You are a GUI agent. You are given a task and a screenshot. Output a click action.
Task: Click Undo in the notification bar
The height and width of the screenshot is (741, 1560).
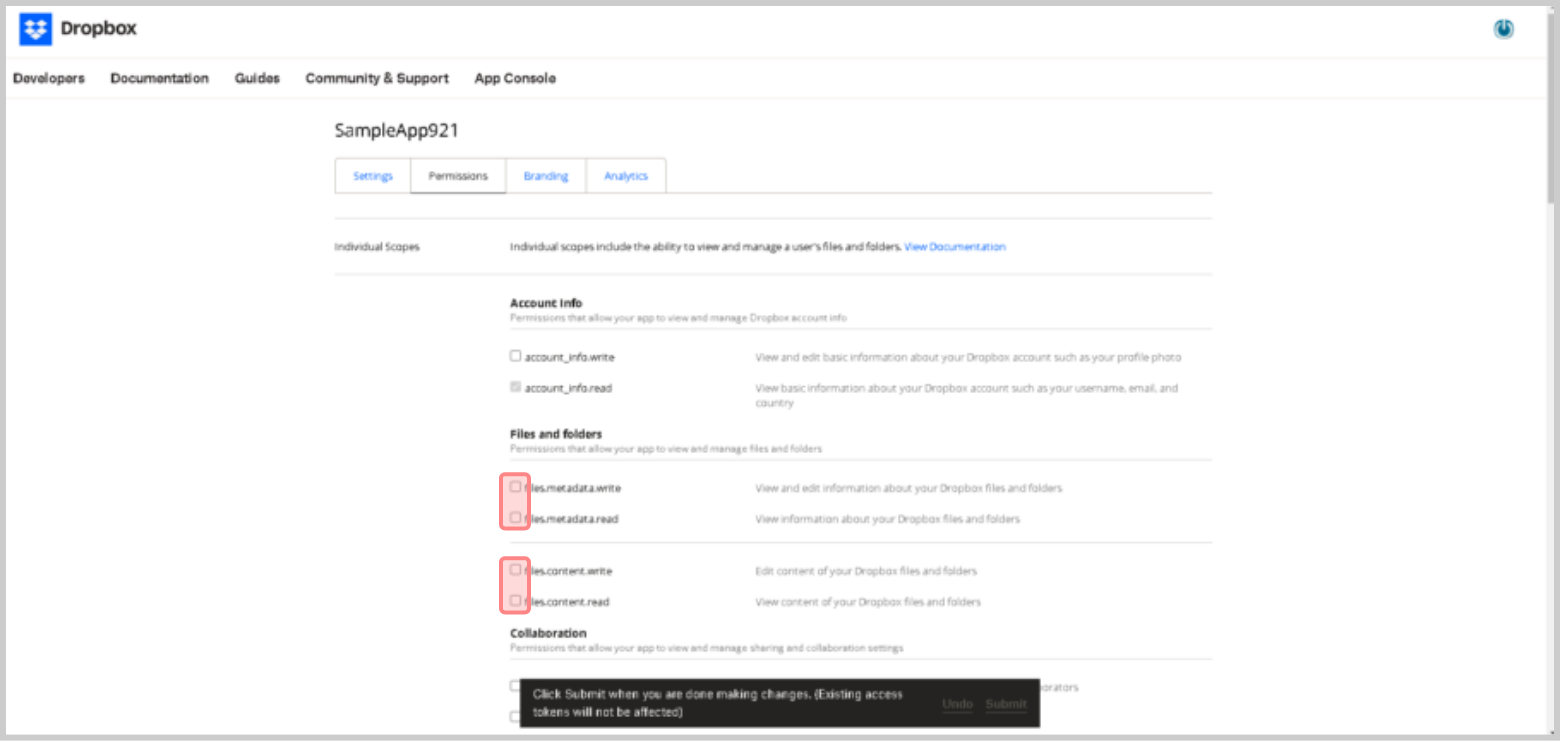[957, 704]
